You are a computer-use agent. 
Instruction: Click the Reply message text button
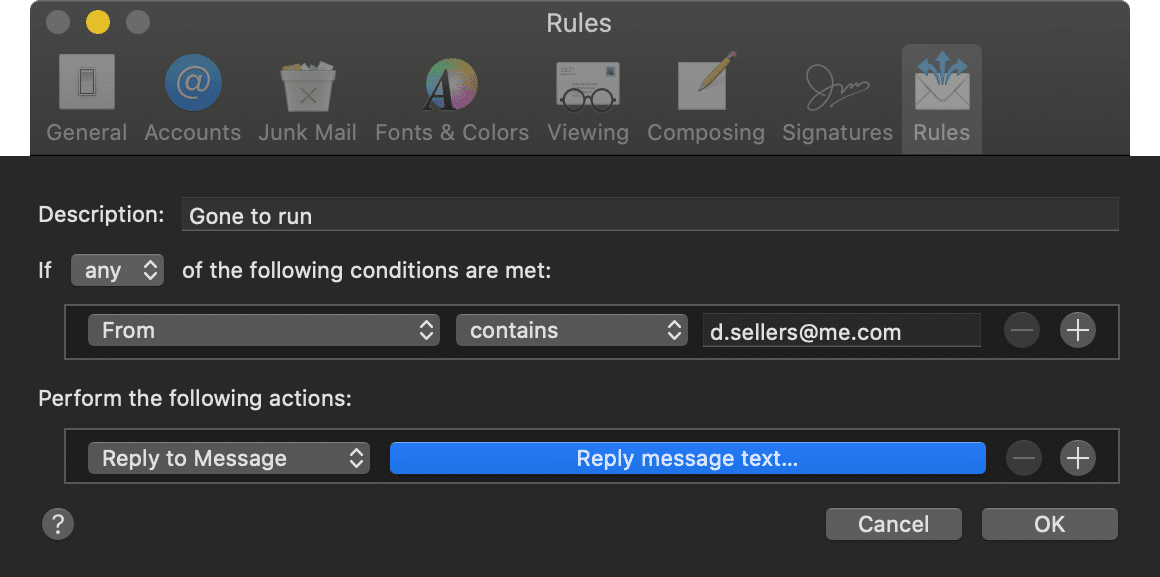pos(687,458)
